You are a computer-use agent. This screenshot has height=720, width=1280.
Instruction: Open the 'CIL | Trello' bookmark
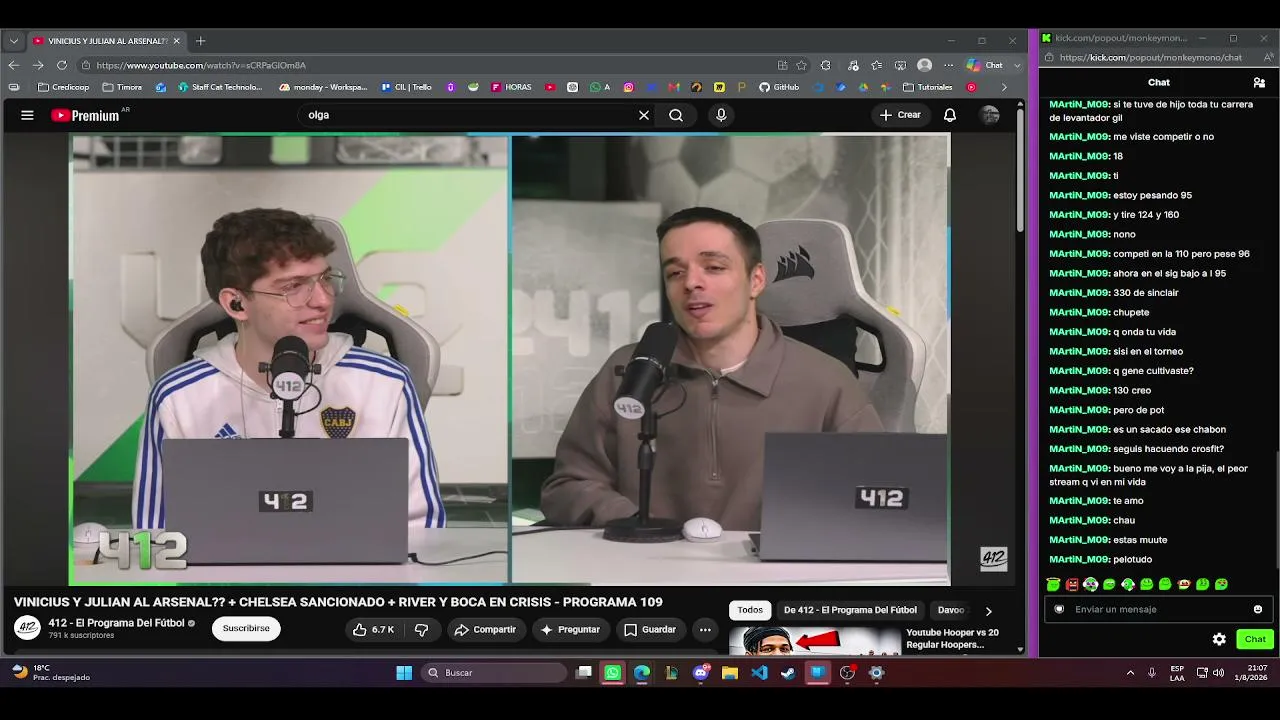click(x=407, y=87)
